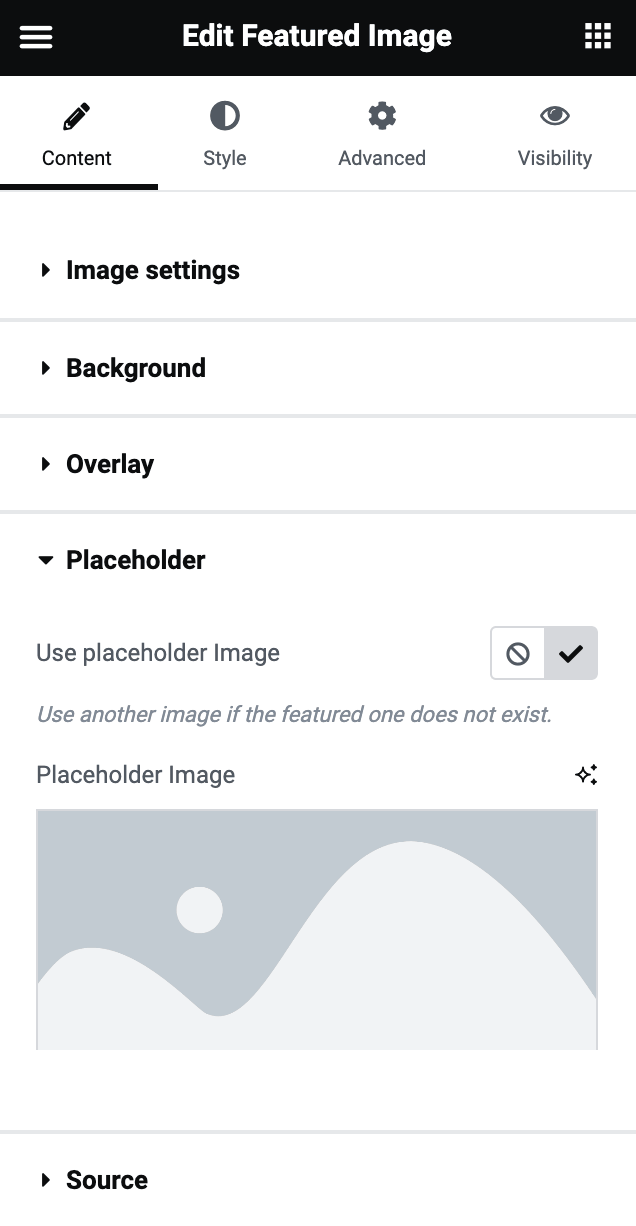Open the hamburger menu icon
The width and height of the screenshot is (636, 1226).
[x=36, y=37]
